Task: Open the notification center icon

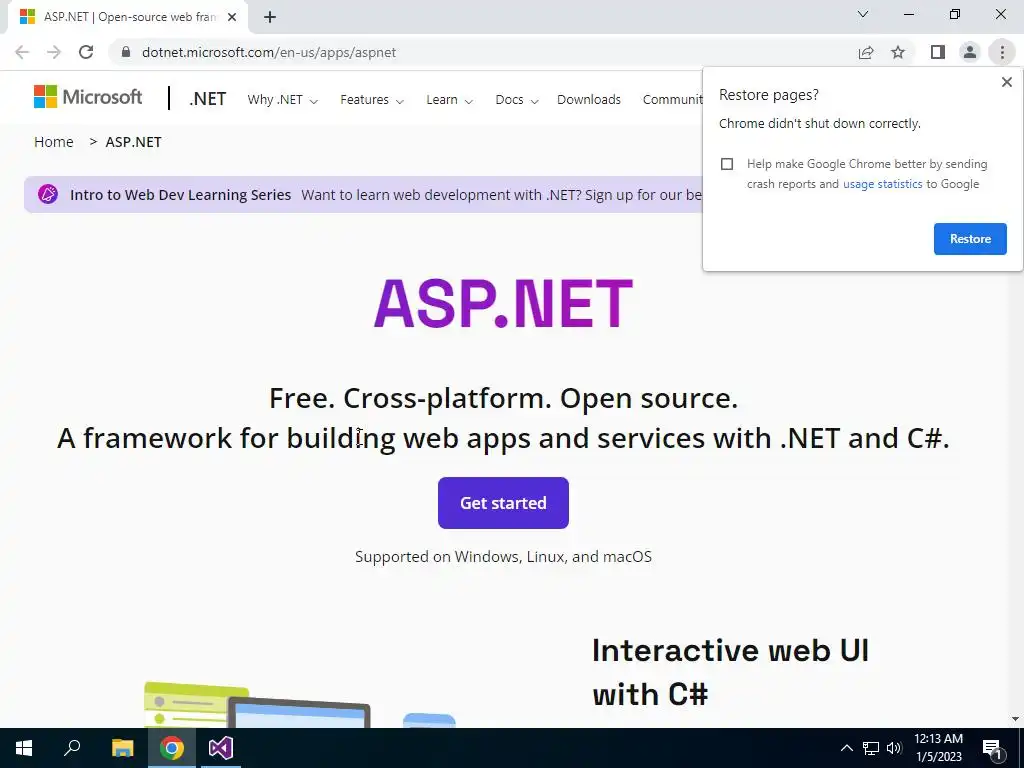Action: [993, 748]
